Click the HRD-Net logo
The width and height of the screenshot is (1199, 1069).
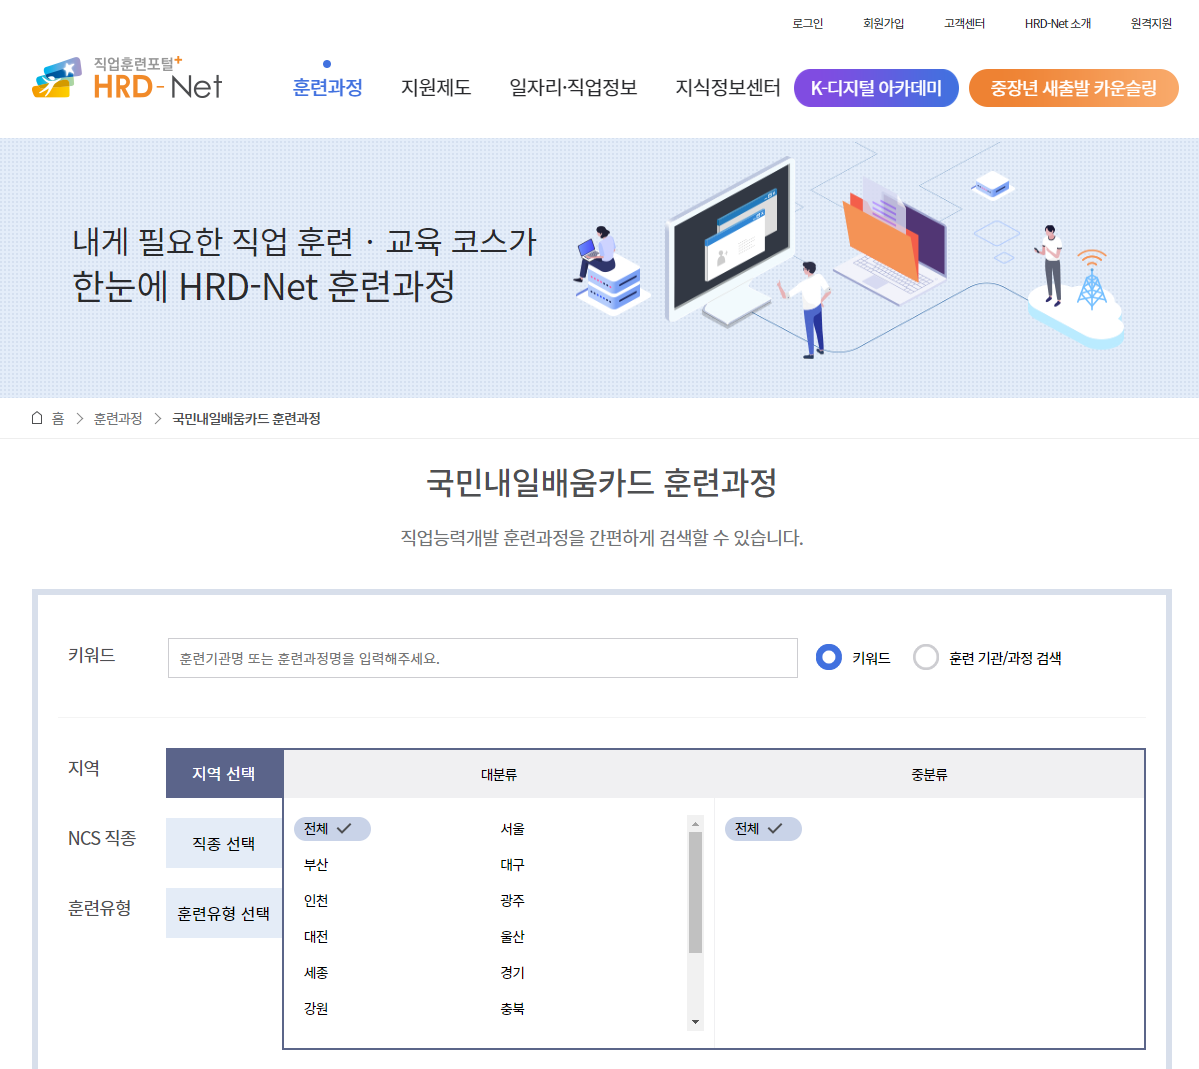tap(127, 79)
